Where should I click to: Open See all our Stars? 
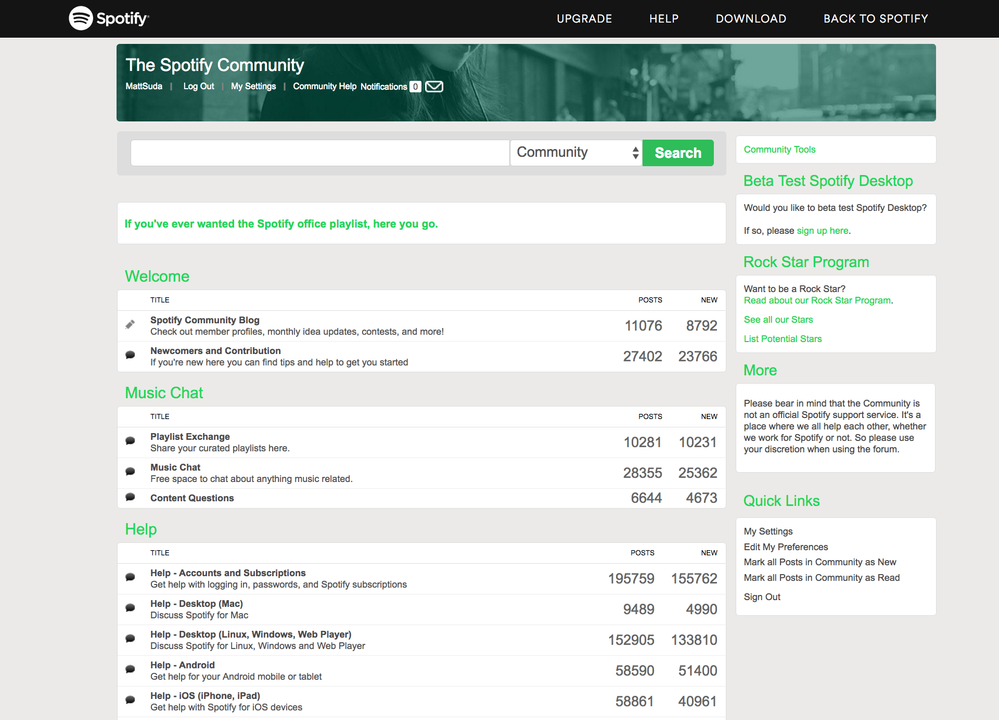(778, 319)
